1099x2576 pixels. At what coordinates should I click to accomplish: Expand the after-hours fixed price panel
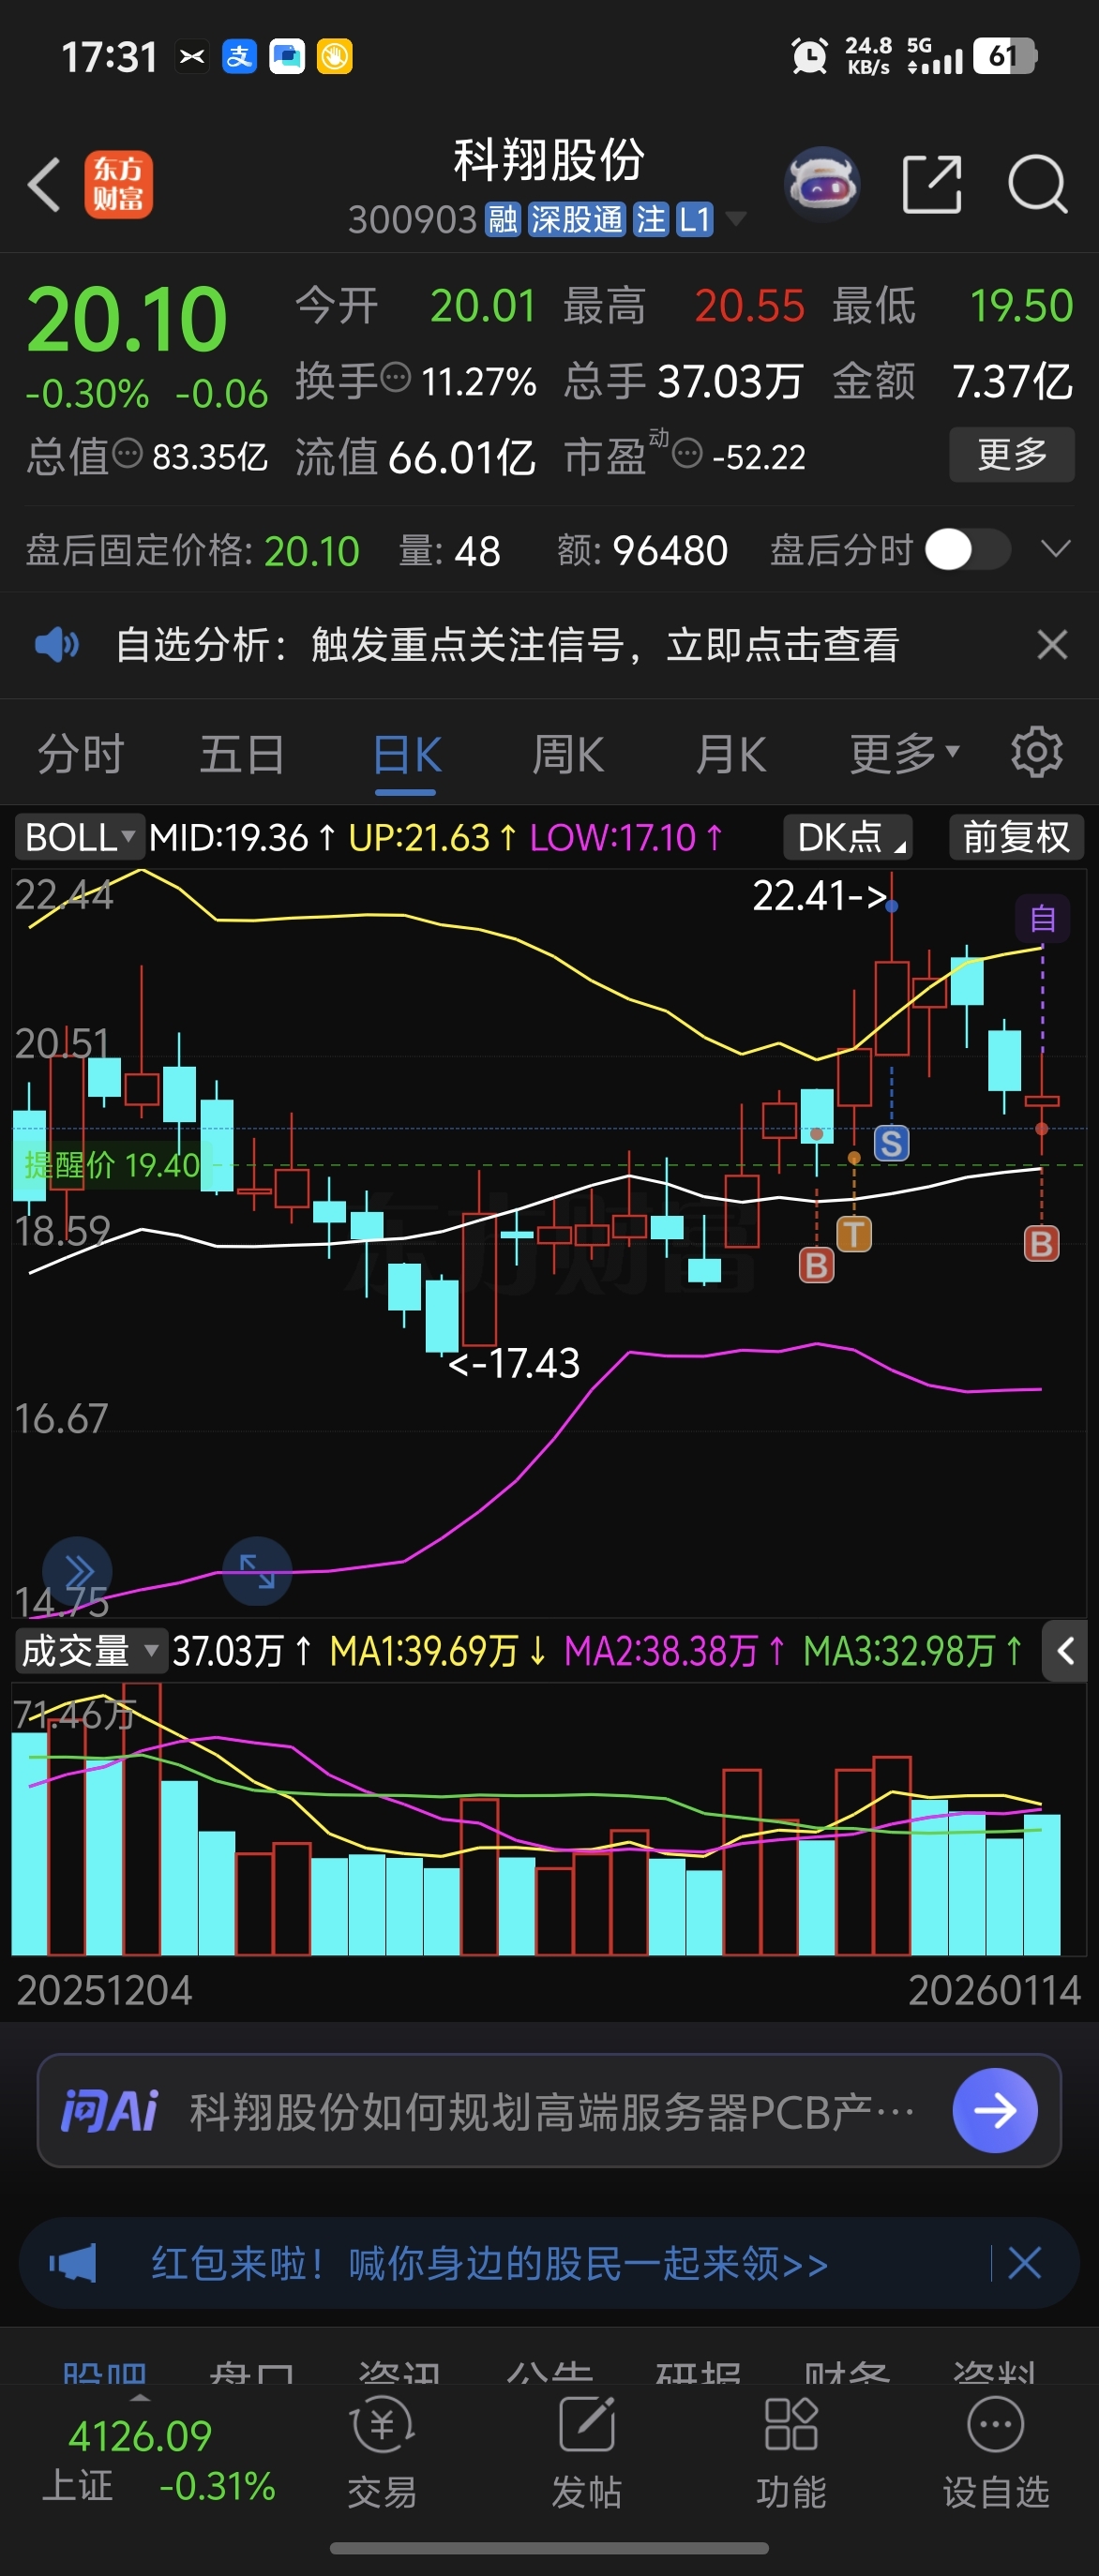click(x=1056, y=548)
